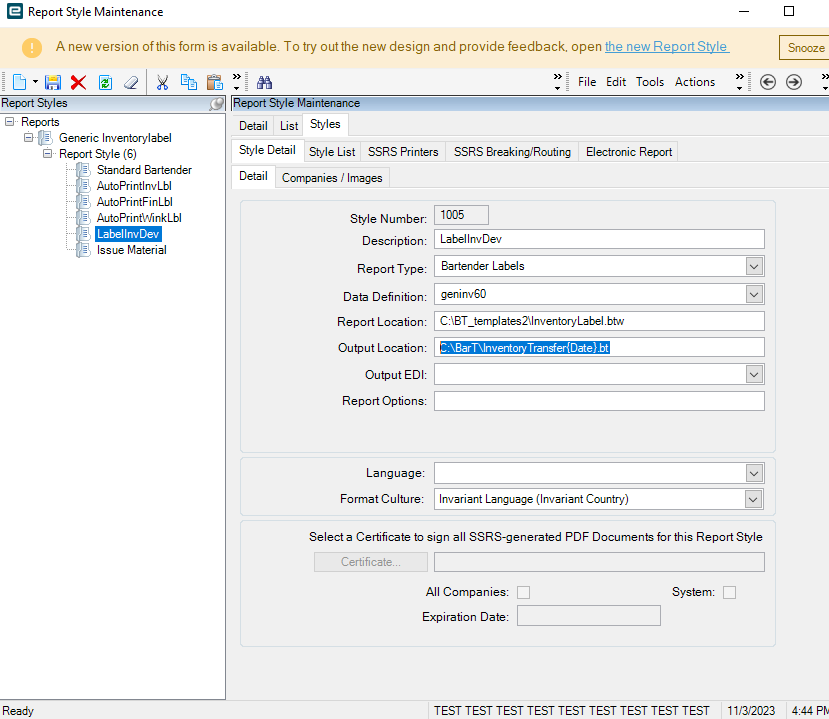The image size is (829, 719).
Task: Open the Data Definition dropdown
Action: [x=754, y=295]
